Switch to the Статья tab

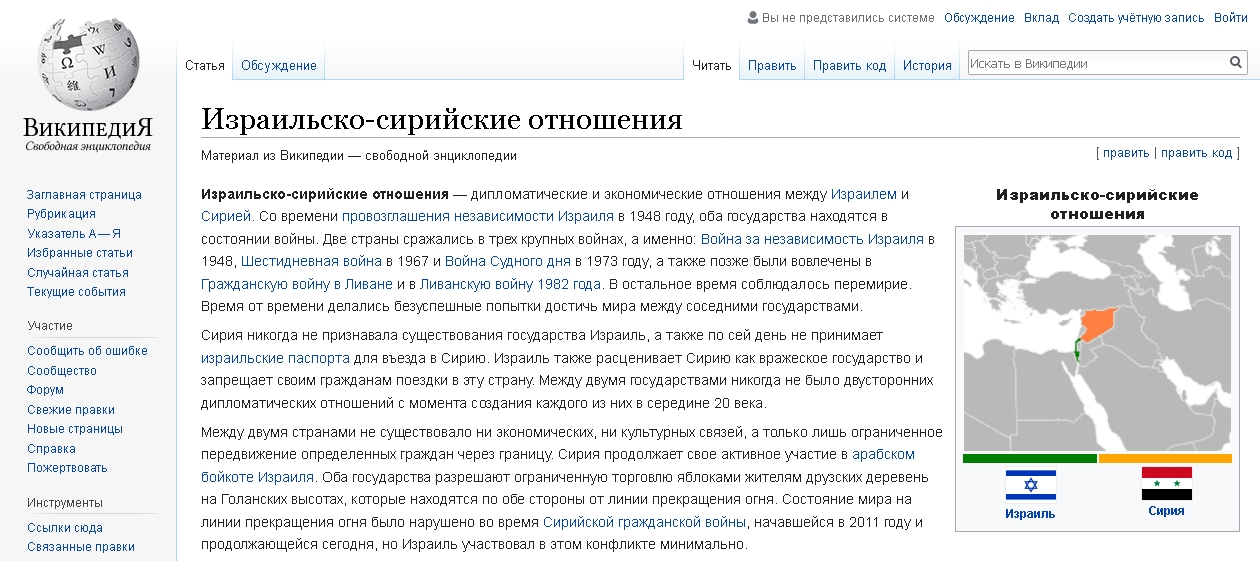[205, 66]
